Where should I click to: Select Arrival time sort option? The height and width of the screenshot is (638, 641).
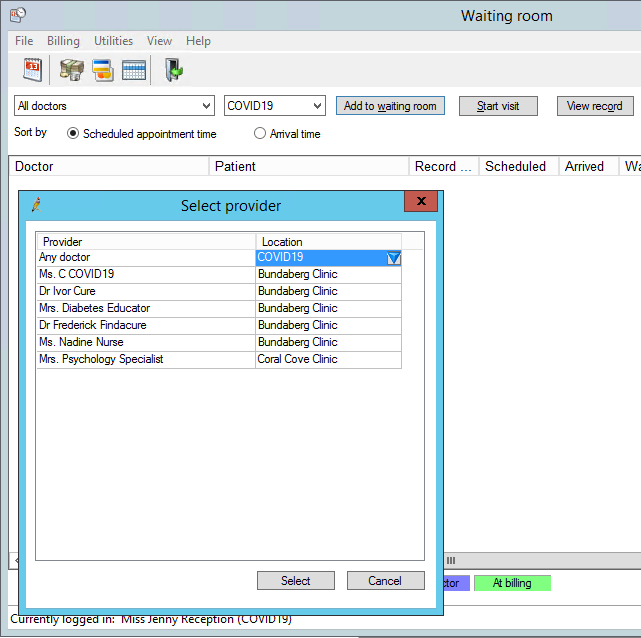260,134
